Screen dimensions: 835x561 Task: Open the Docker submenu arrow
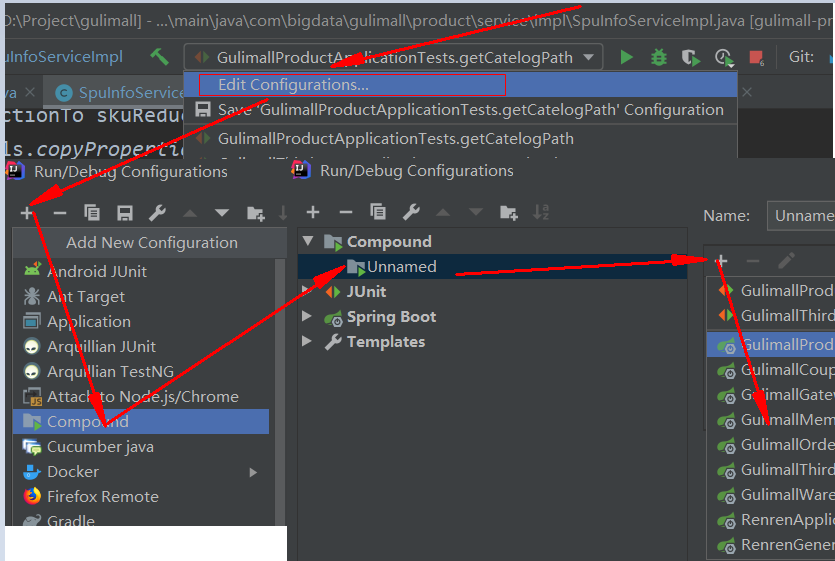coord(253,472)
